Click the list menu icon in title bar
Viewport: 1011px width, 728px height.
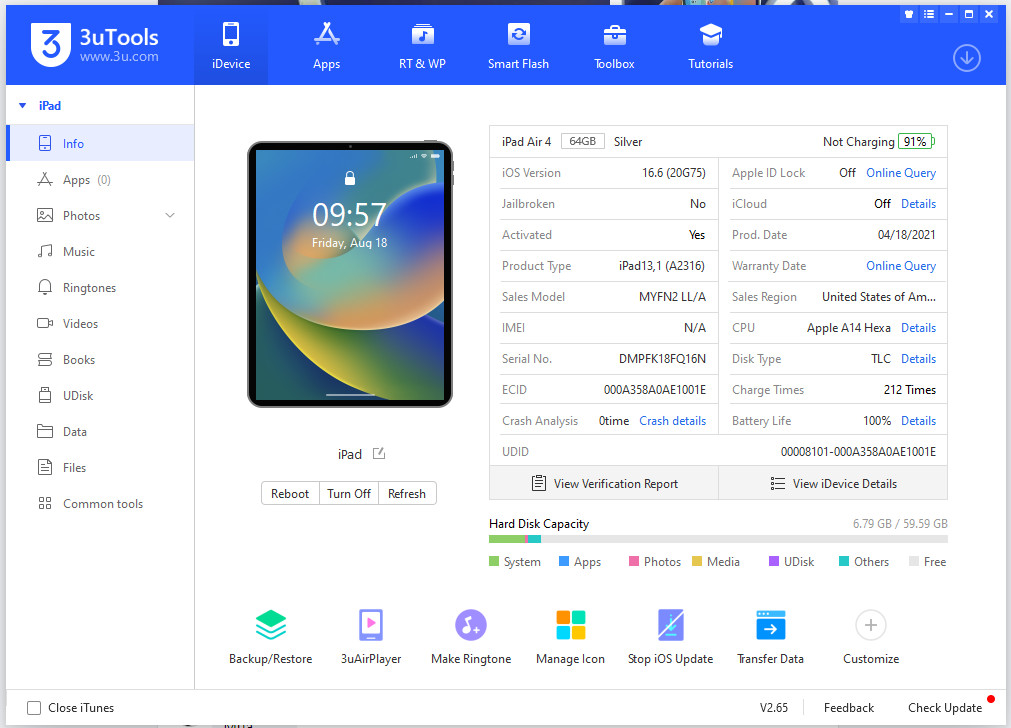coord(928,14)
